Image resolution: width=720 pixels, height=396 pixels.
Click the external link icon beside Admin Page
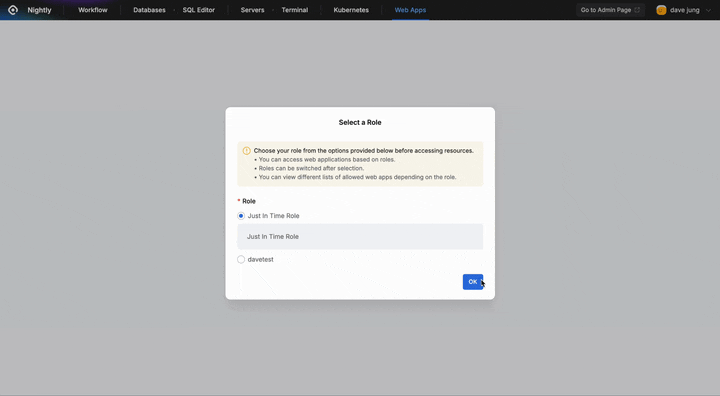pyautogui.click(x=637, y=10)
